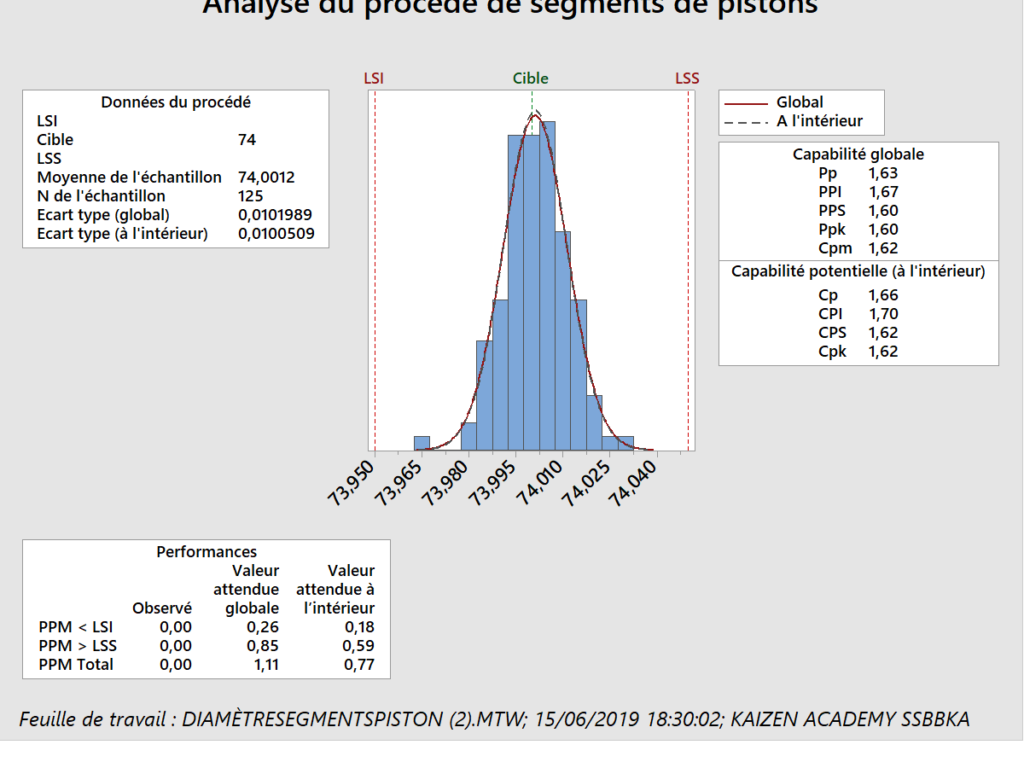The height and width of the screenshot is (768, 1024).
Task: Select the CPI value 1,70
Action: tap(883, 314)
